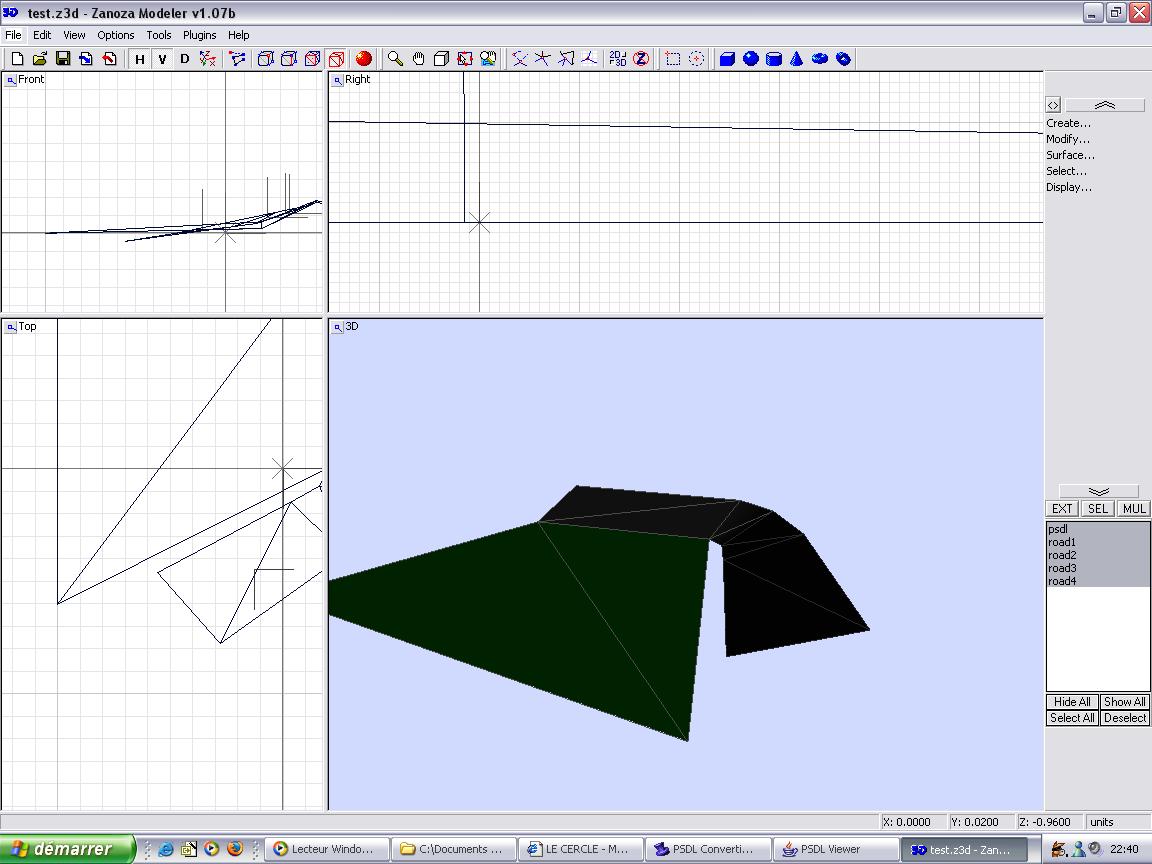The height and width of the screenshot is (864, 1152).
Task: Click the 2D/3D switch icon
Action: pyautogui.click(x=618, y=59)
